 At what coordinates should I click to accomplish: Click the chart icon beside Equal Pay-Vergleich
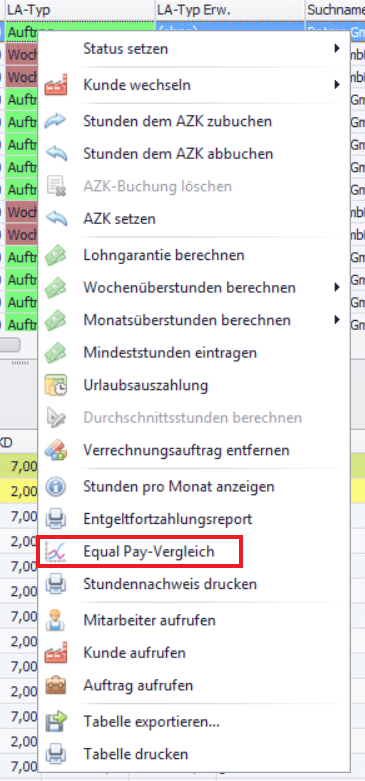point(56,552)
